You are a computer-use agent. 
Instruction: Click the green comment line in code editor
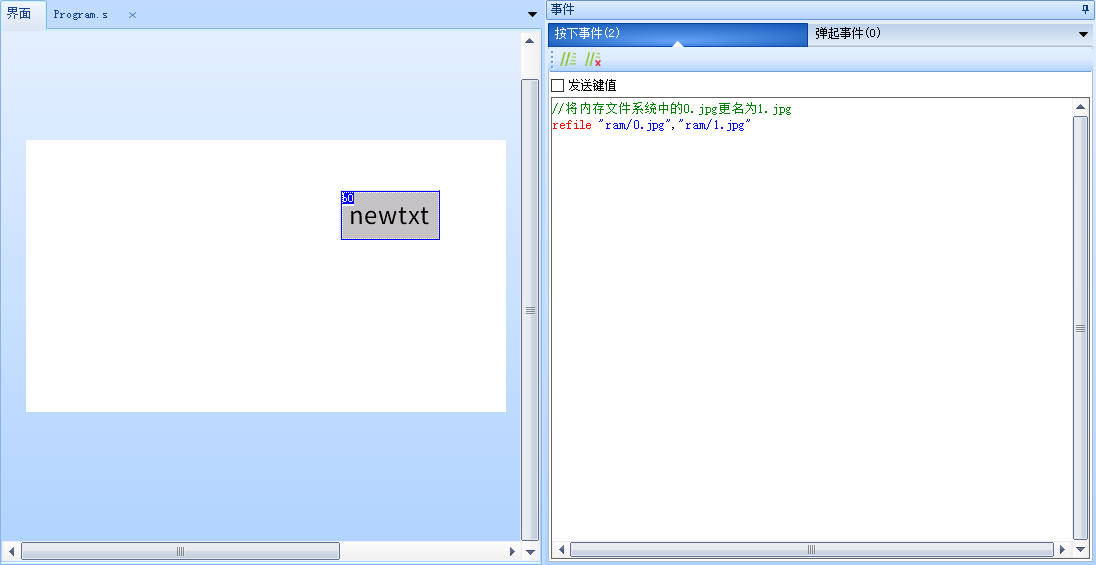pos(671,109)
